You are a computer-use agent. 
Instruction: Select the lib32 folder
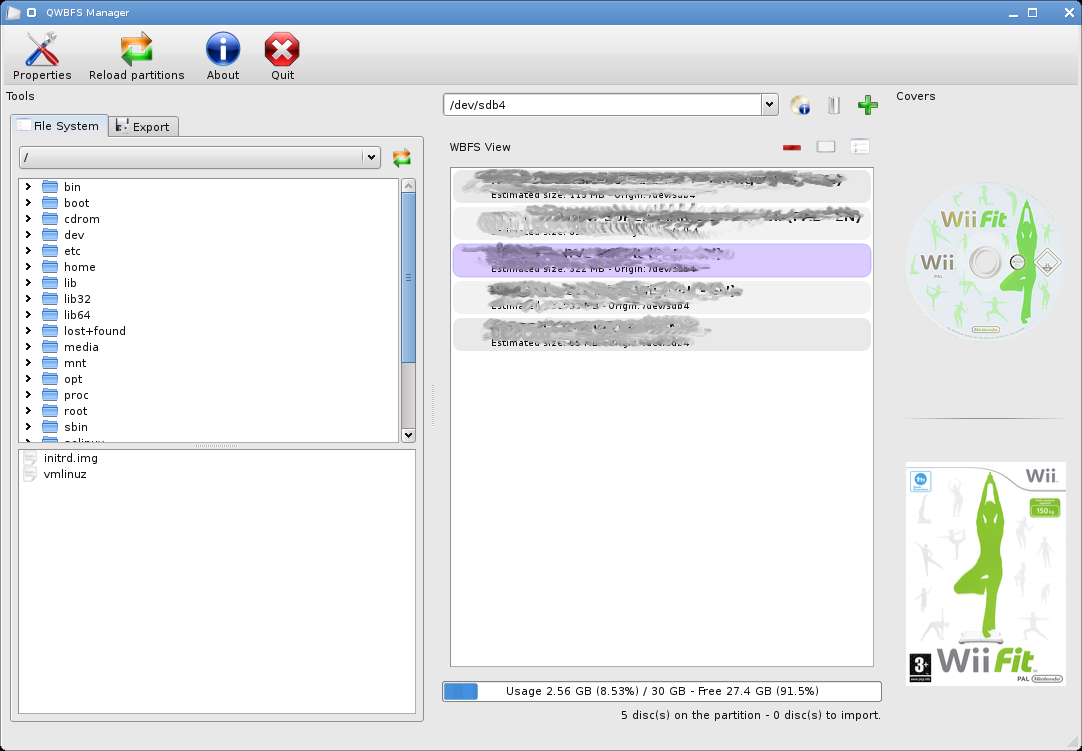tap(77, 299)
